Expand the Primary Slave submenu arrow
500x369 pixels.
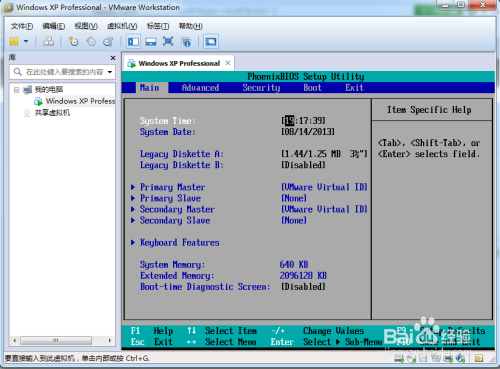pyautogui.click(x=133, y=198)
